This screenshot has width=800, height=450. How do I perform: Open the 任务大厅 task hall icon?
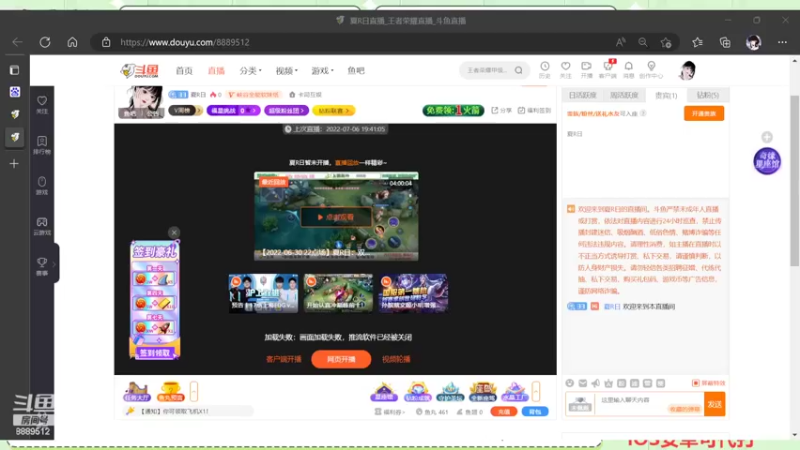coord(137,392)
